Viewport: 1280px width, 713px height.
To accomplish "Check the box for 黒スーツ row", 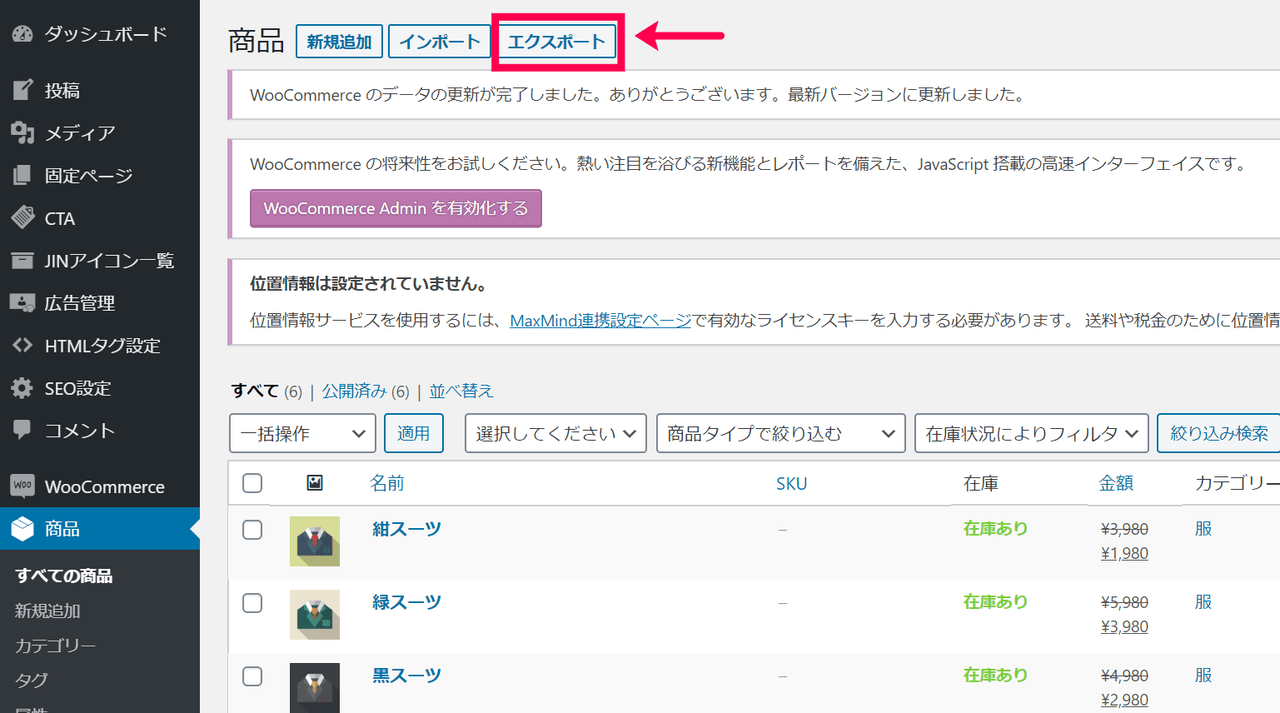I will (x=252, y=676).
